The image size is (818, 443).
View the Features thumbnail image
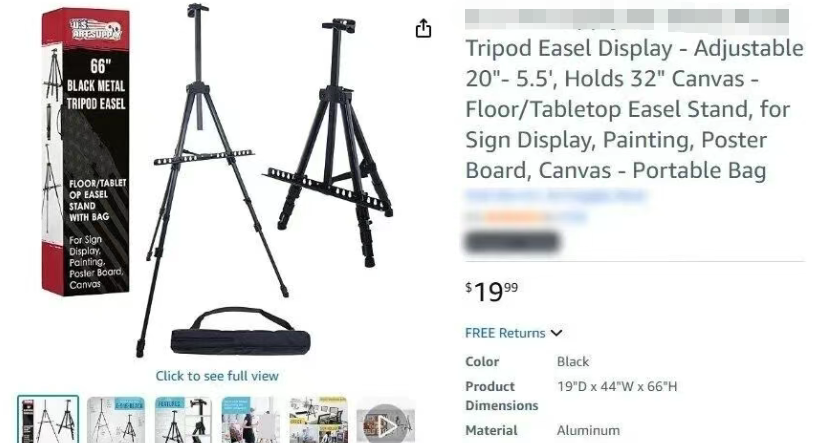(x=183, y=421)
